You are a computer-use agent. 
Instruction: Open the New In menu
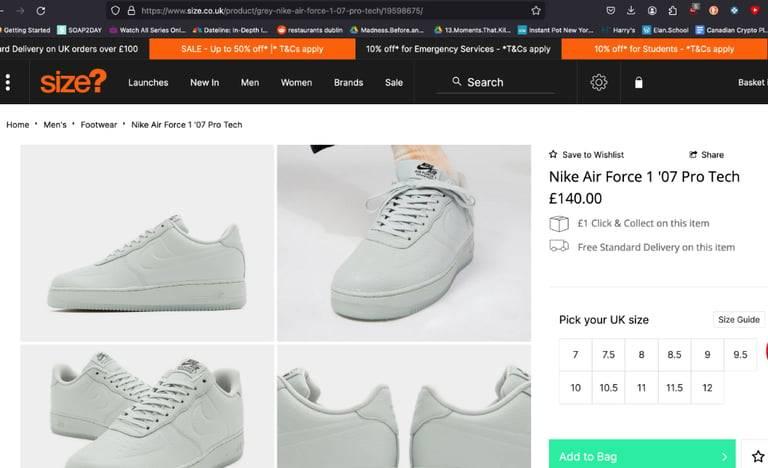[204, 82]
